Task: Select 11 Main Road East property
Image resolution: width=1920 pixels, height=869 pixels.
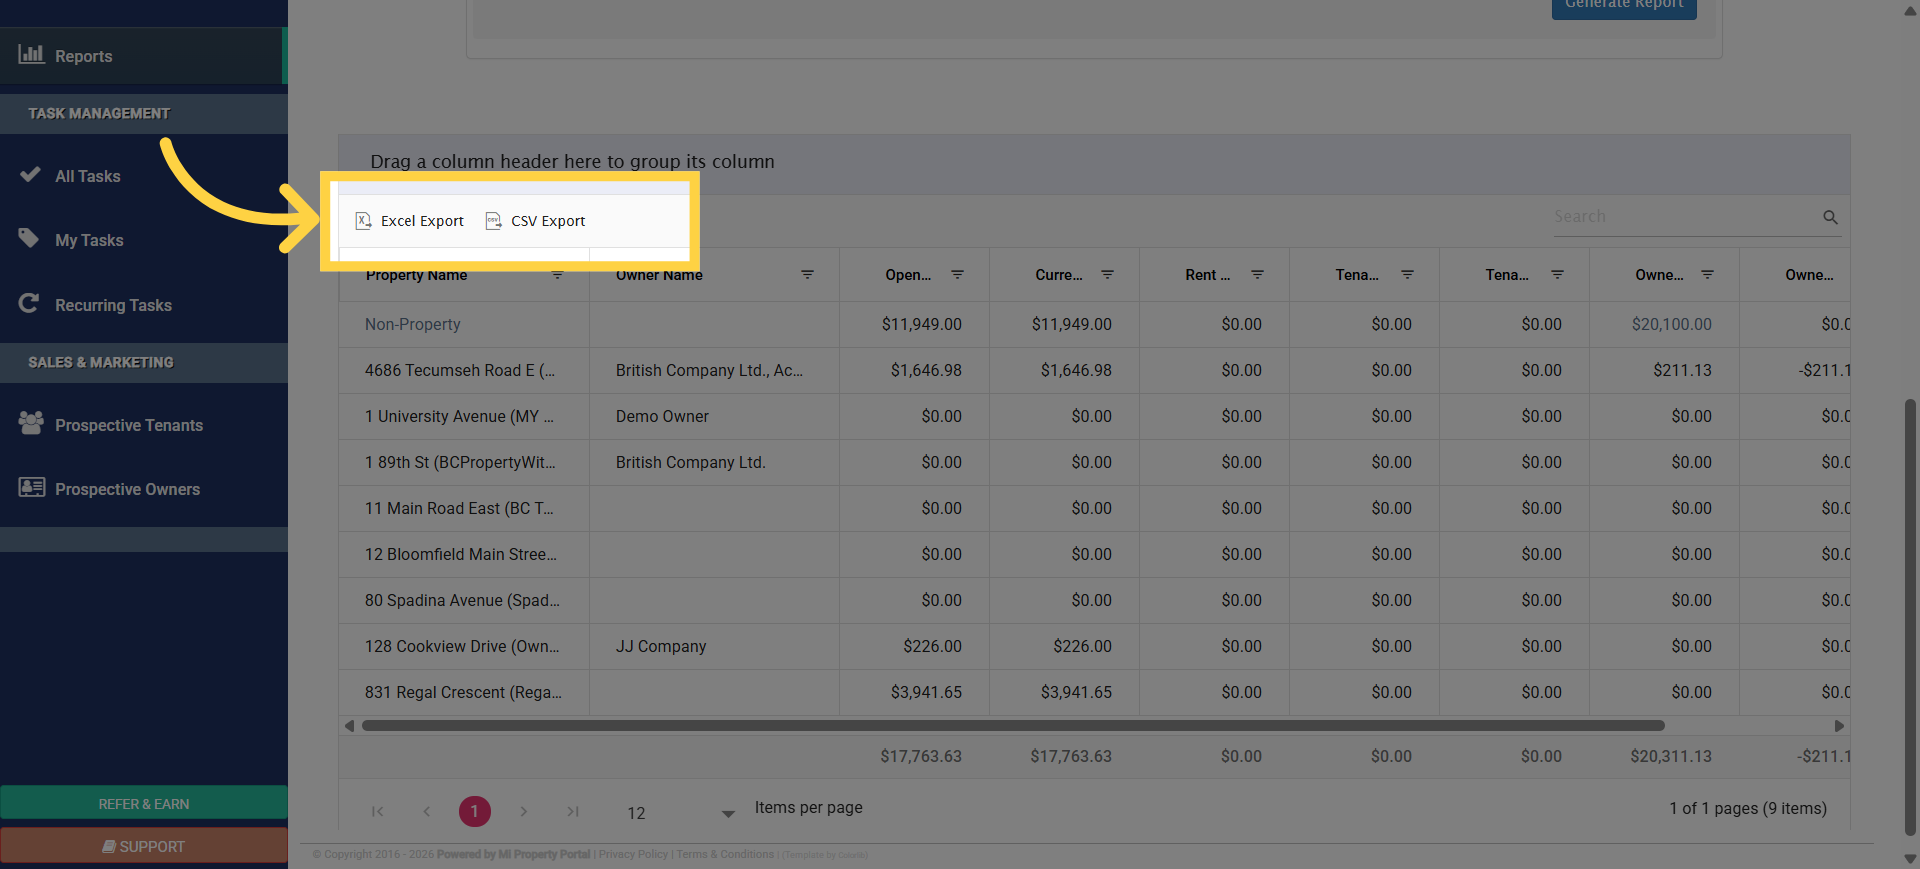Action: click(459, 508)
